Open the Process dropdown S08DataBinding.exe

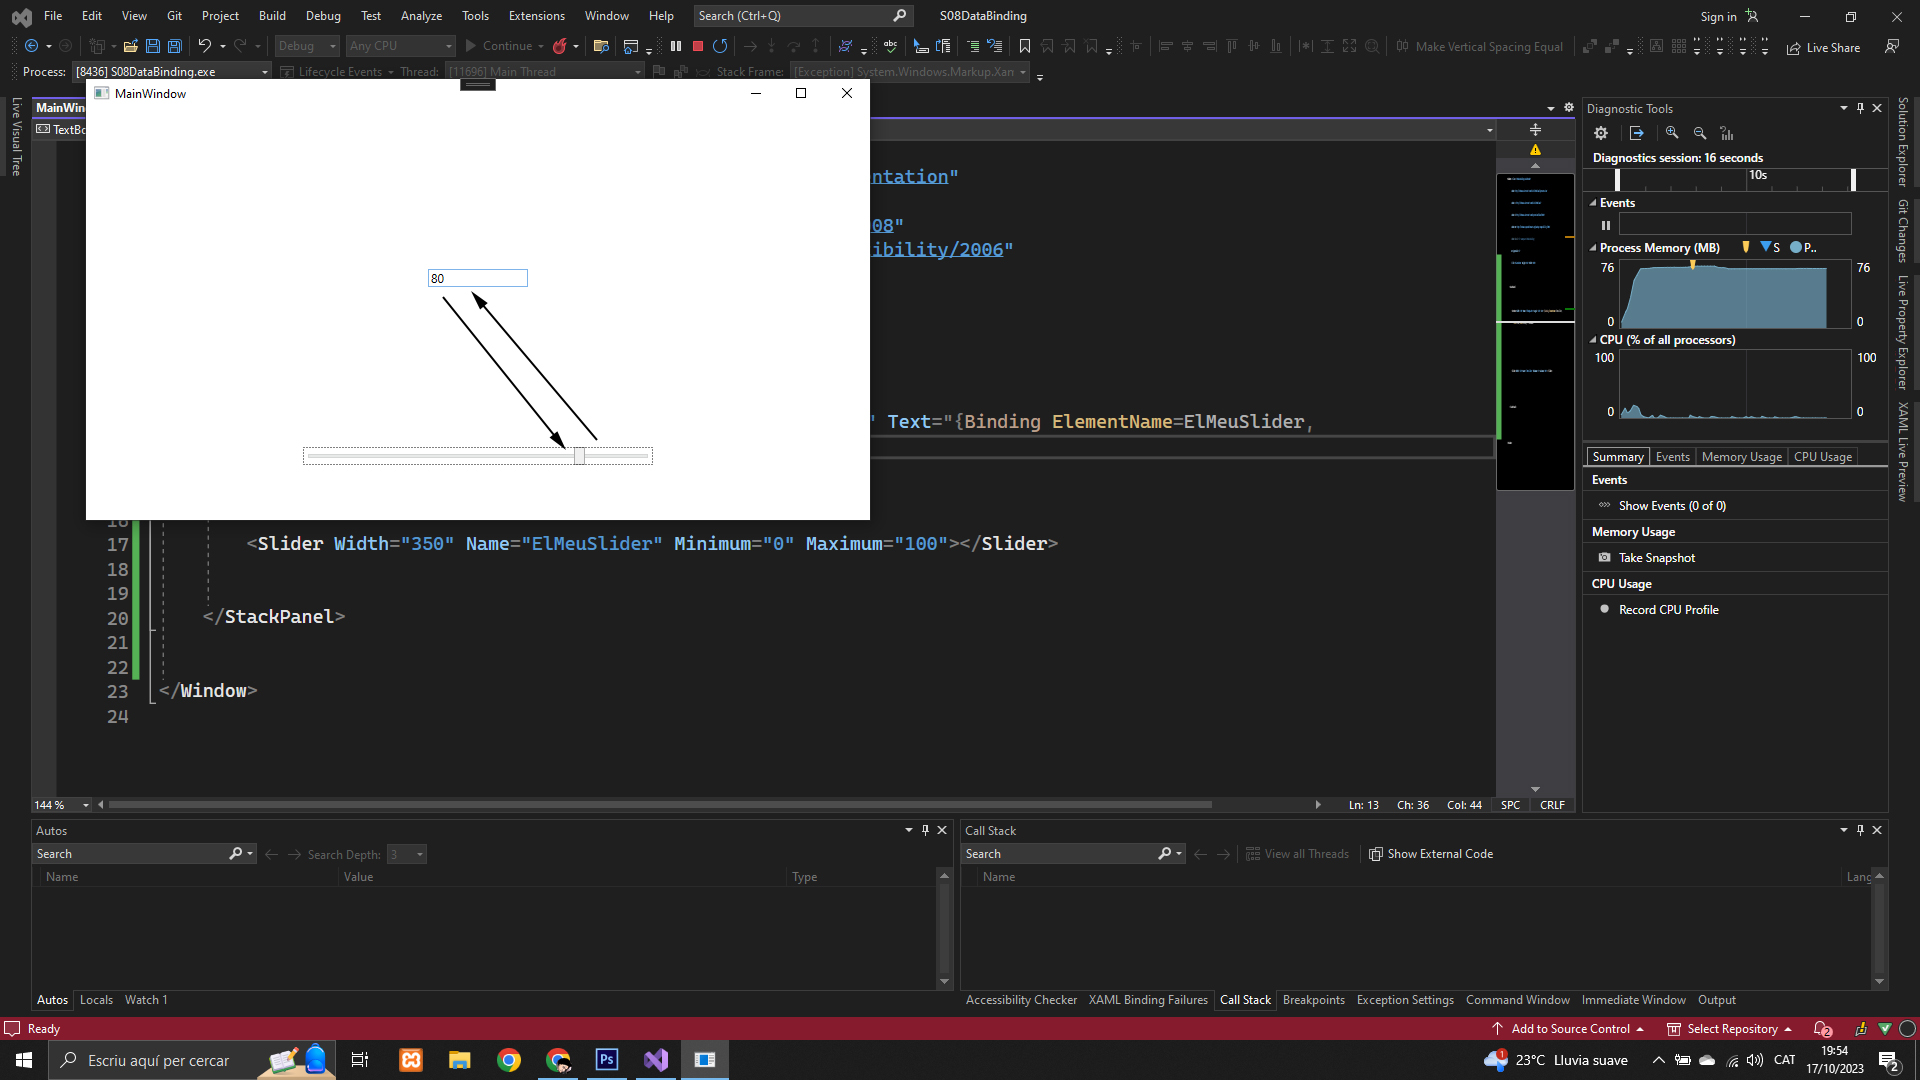tap(264, 72)
